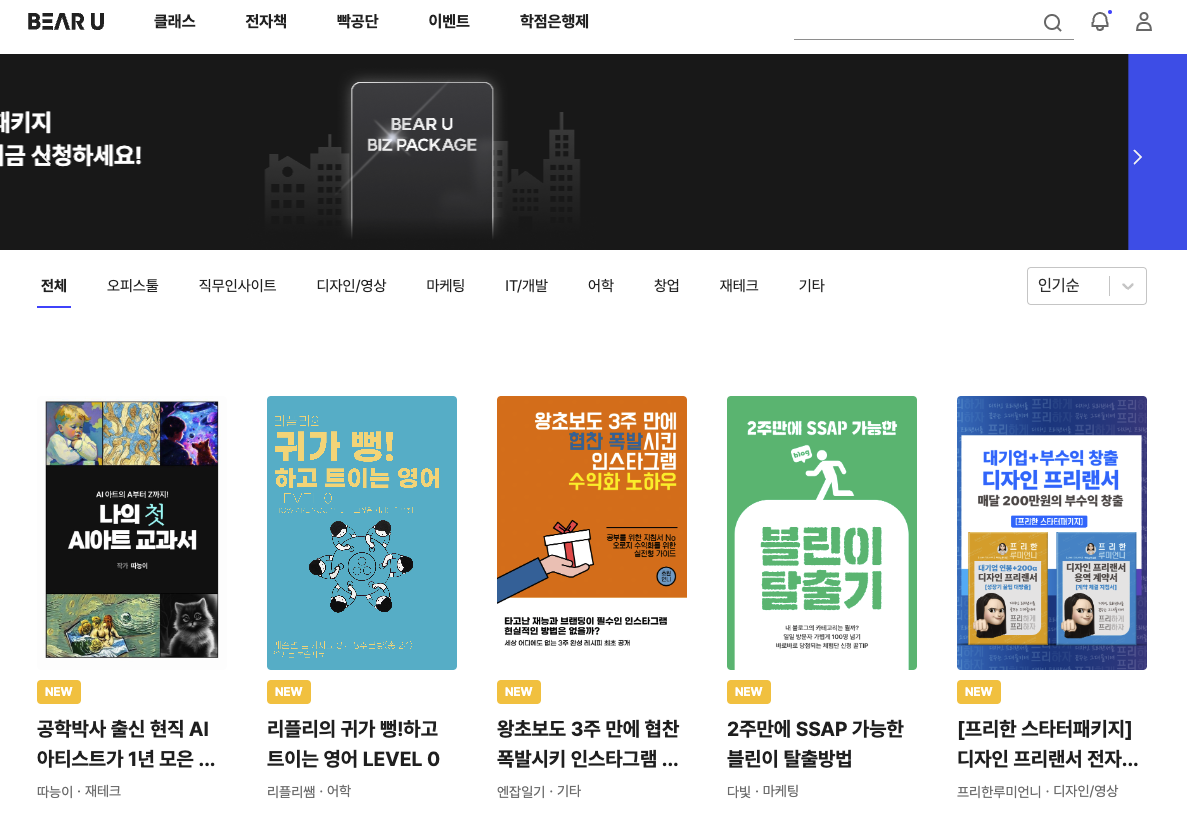1187x824 pixels.
Task: Open the account profile icon
Action: coord(1143,21)
